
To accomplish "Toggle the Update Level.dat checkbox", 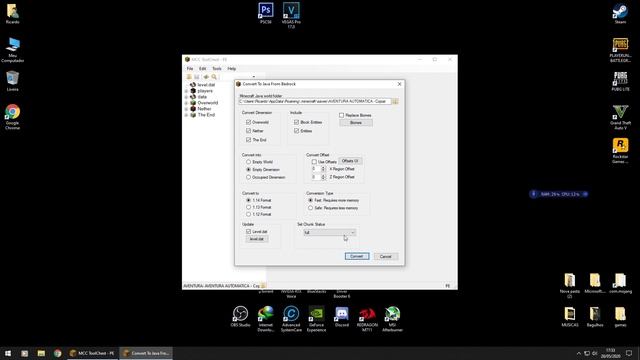I will click(248, 231).
